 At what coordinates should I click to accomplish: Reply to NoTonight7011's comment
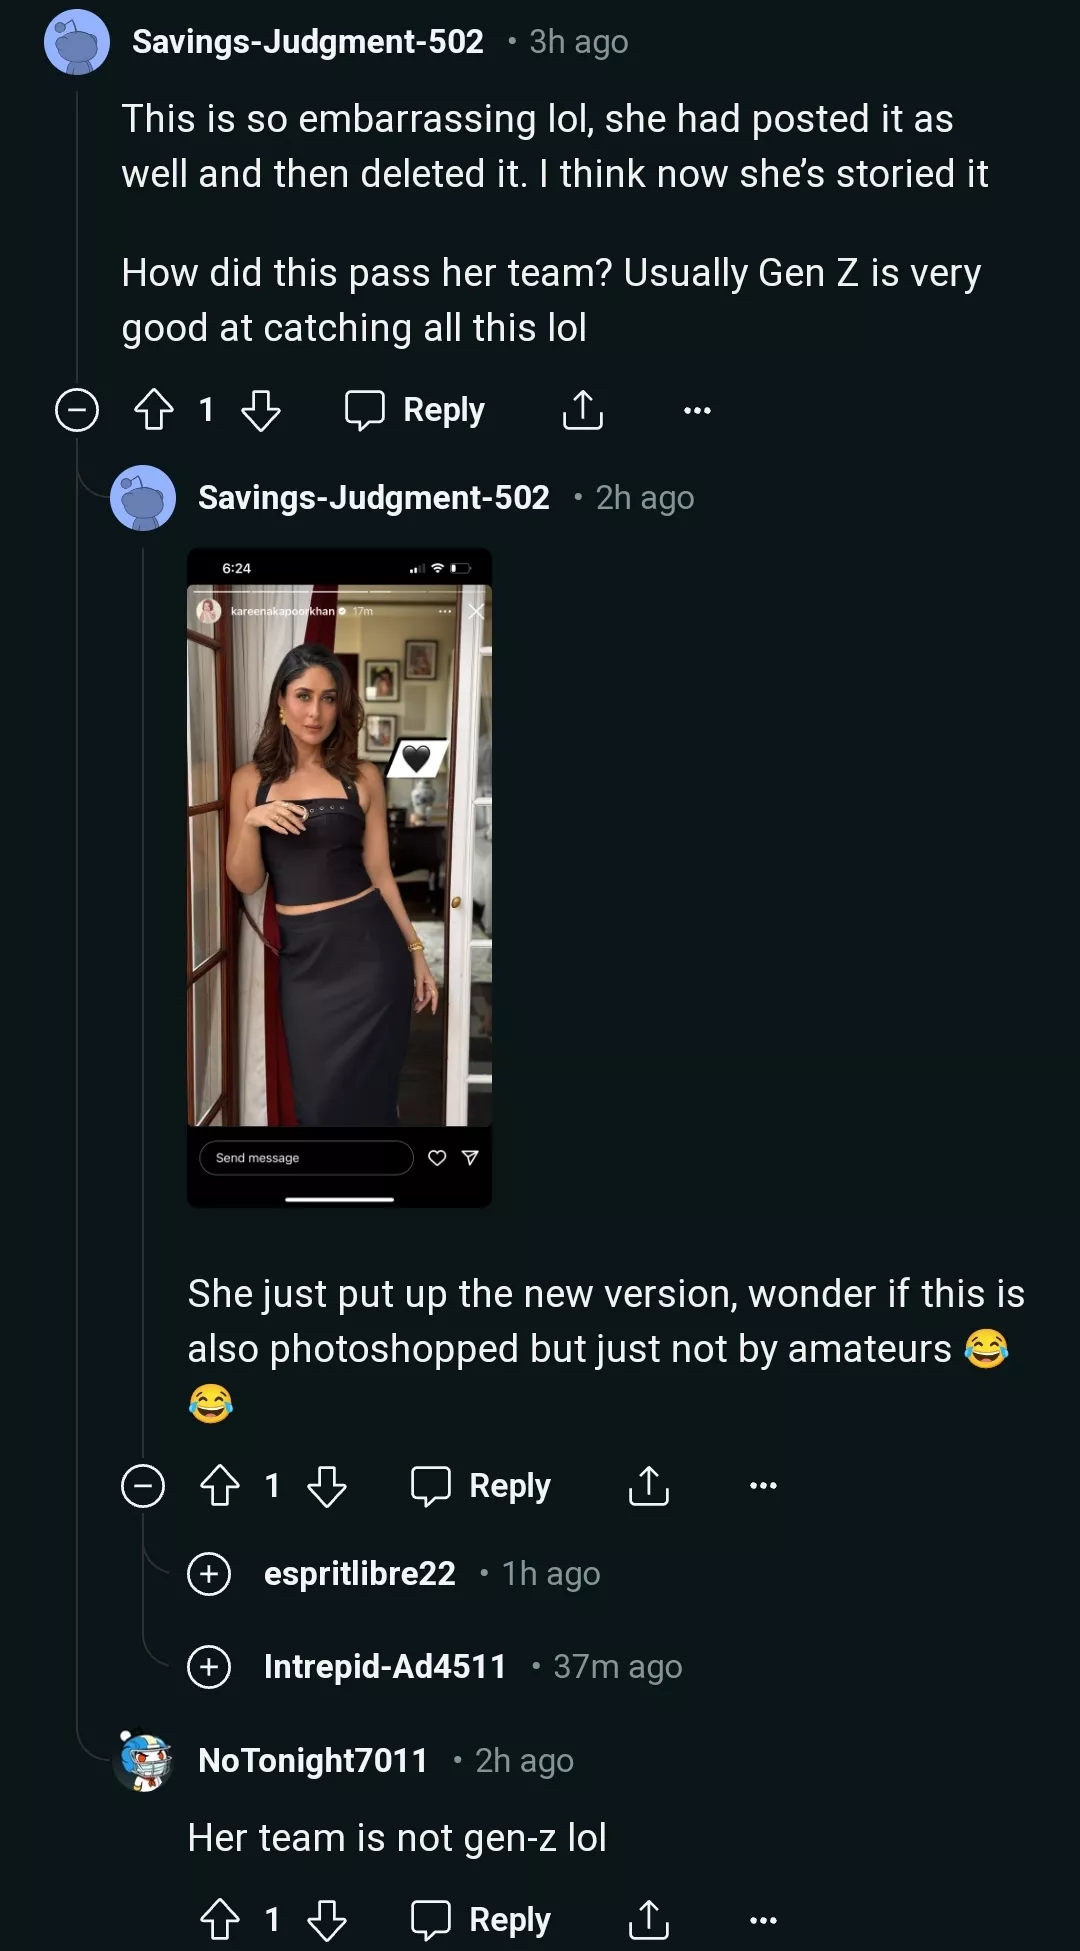pos(481,1920)
